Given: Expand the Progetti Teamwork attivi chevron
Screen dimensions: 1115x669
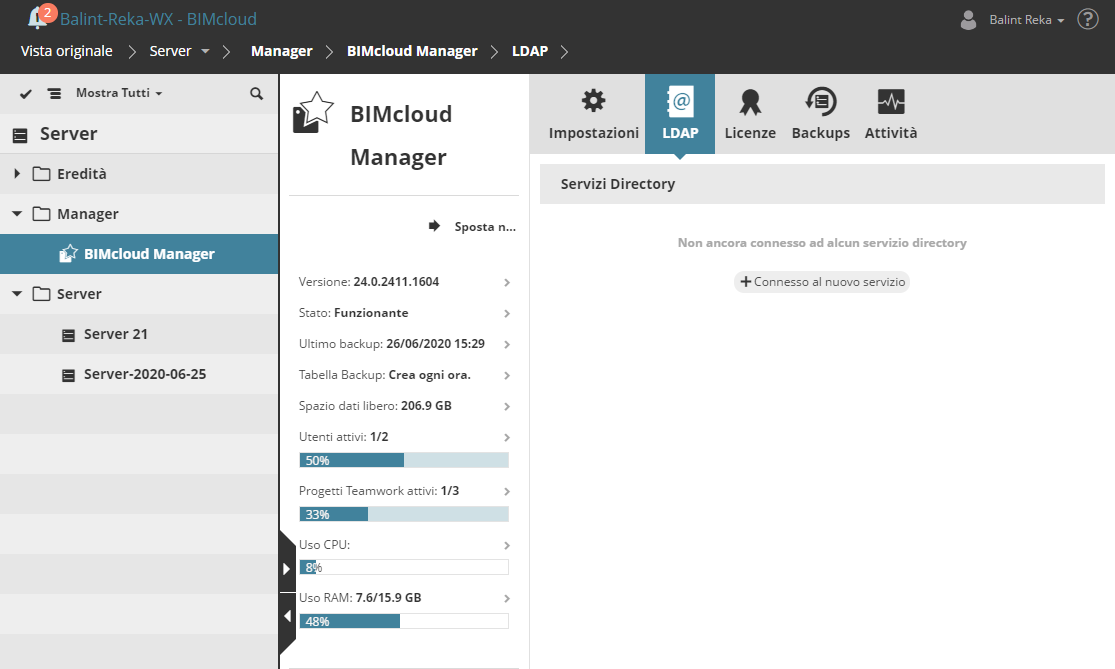Looking at the screenshot, I should pos(507,491).
